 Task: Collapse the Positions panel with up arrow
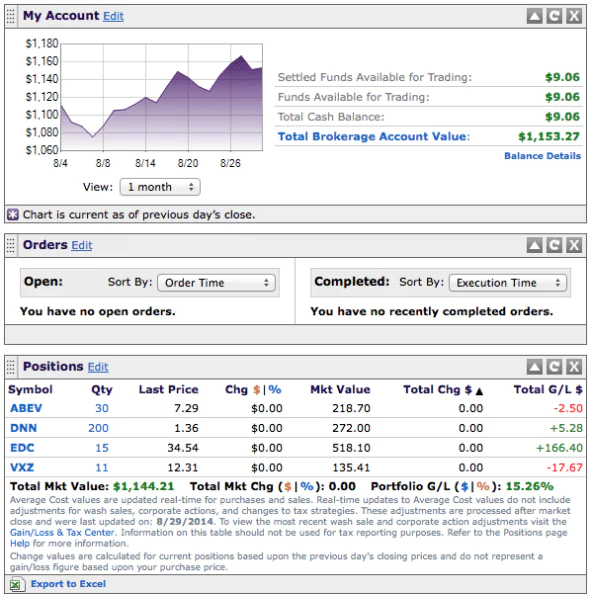coord(534,367)
